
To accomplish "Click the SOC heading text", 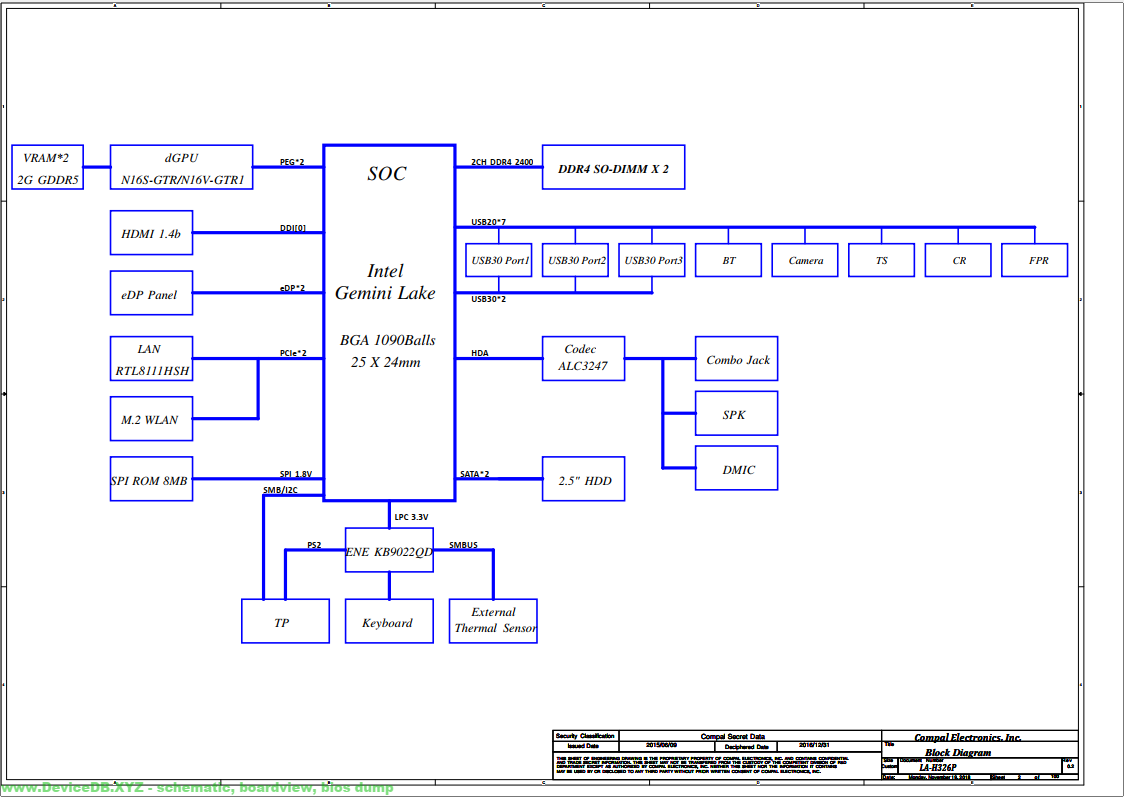I will coord(387,173).
